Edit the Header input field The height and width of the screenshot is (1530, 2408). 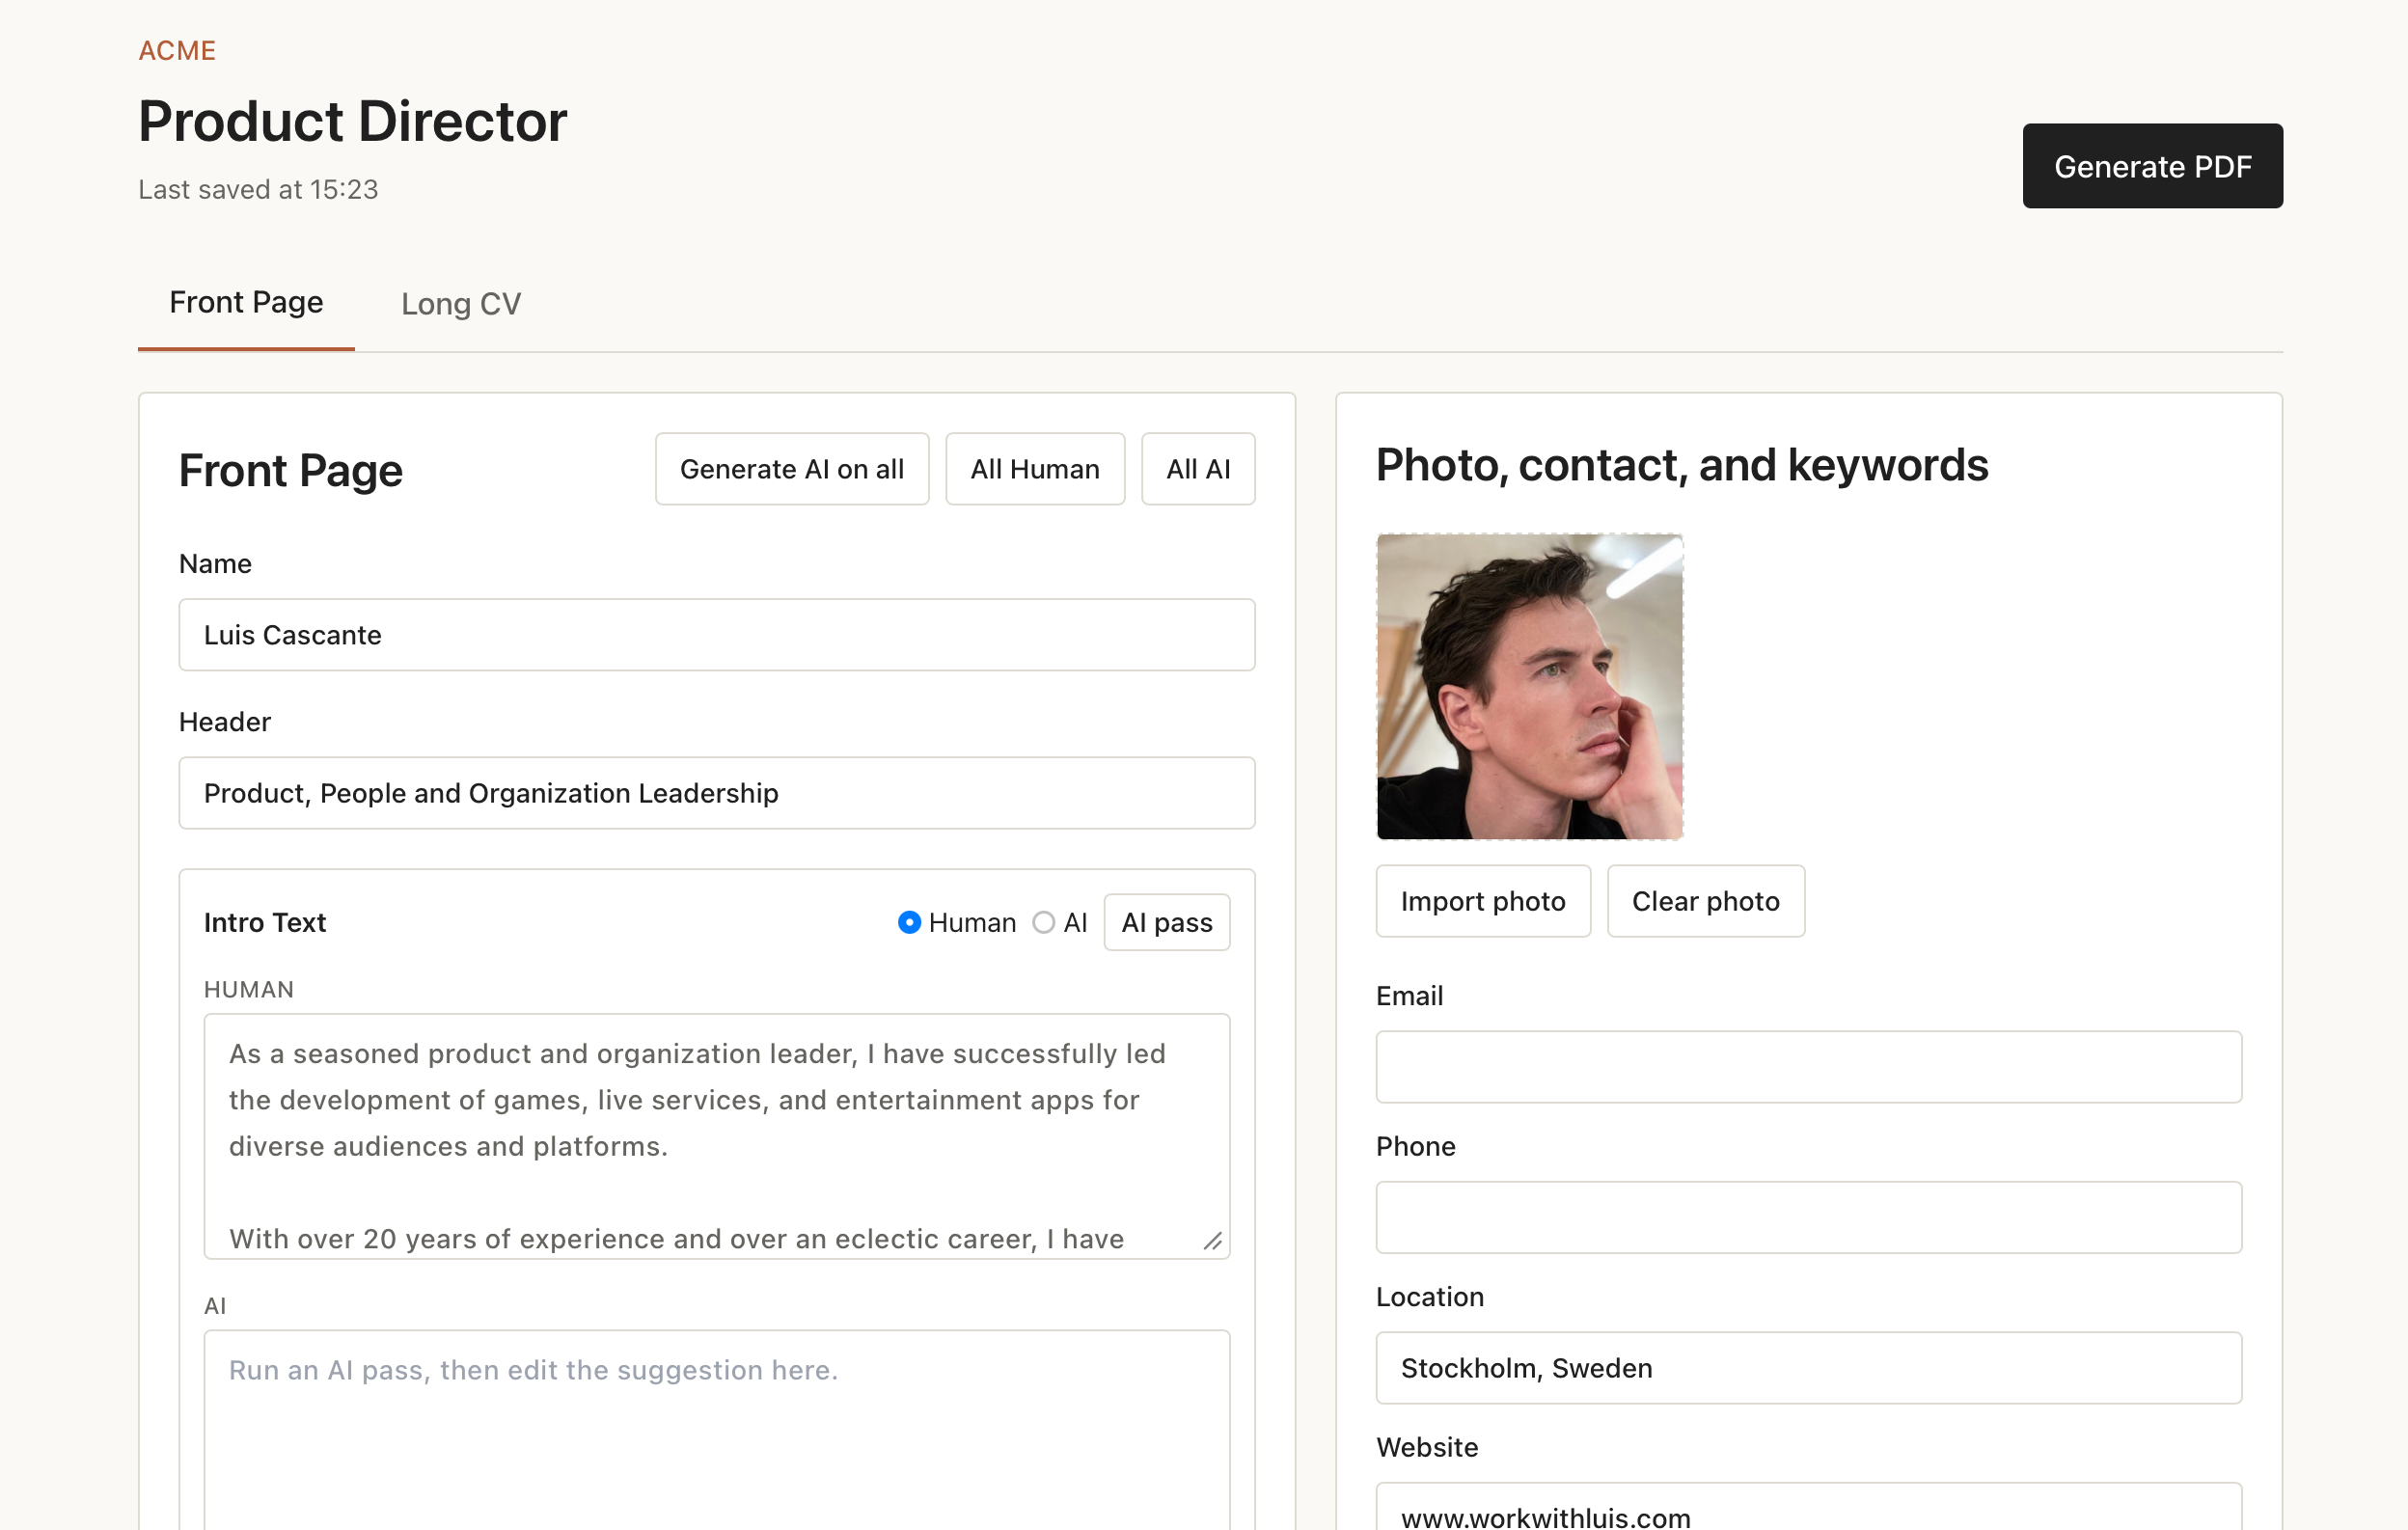pyautogui.click(x=717, y=793)
